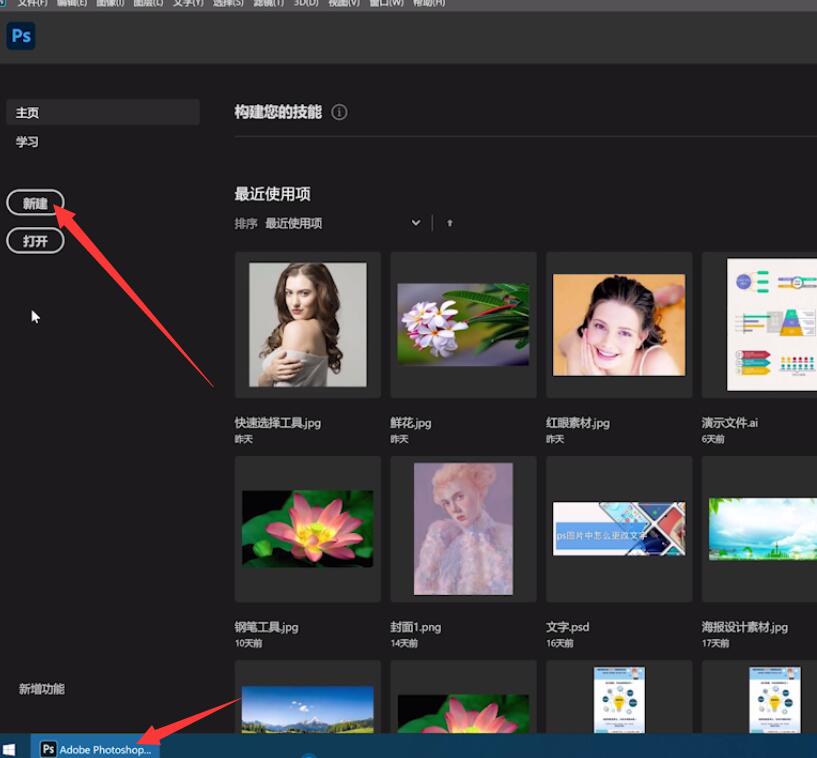Viewport: 817px width, 758px height.
Task: Click the 构建您的技能 heading
Action: coord(278,112)
